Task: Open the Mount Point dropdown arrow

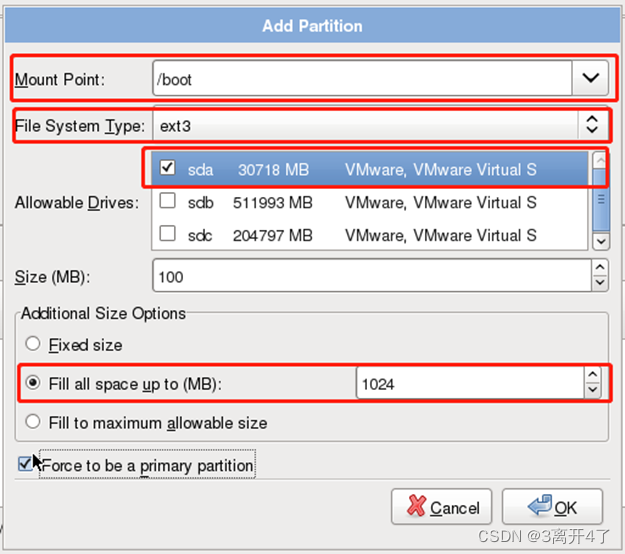Action: pos(590,78)
